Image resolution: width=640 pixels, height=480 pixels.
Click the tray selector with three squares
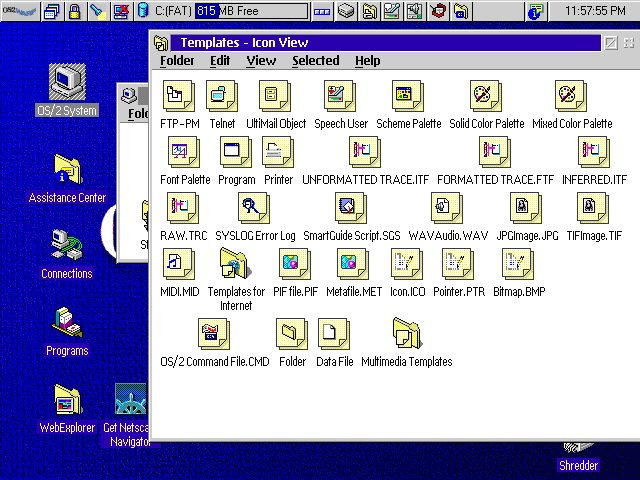[322, 11]
